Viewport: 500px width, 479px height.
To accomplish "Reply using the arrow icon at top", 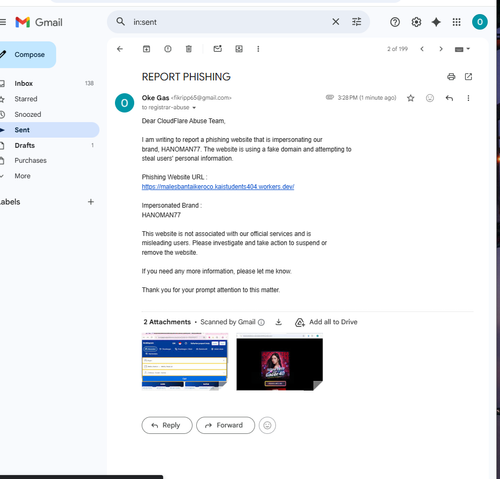I will point(449,98).
